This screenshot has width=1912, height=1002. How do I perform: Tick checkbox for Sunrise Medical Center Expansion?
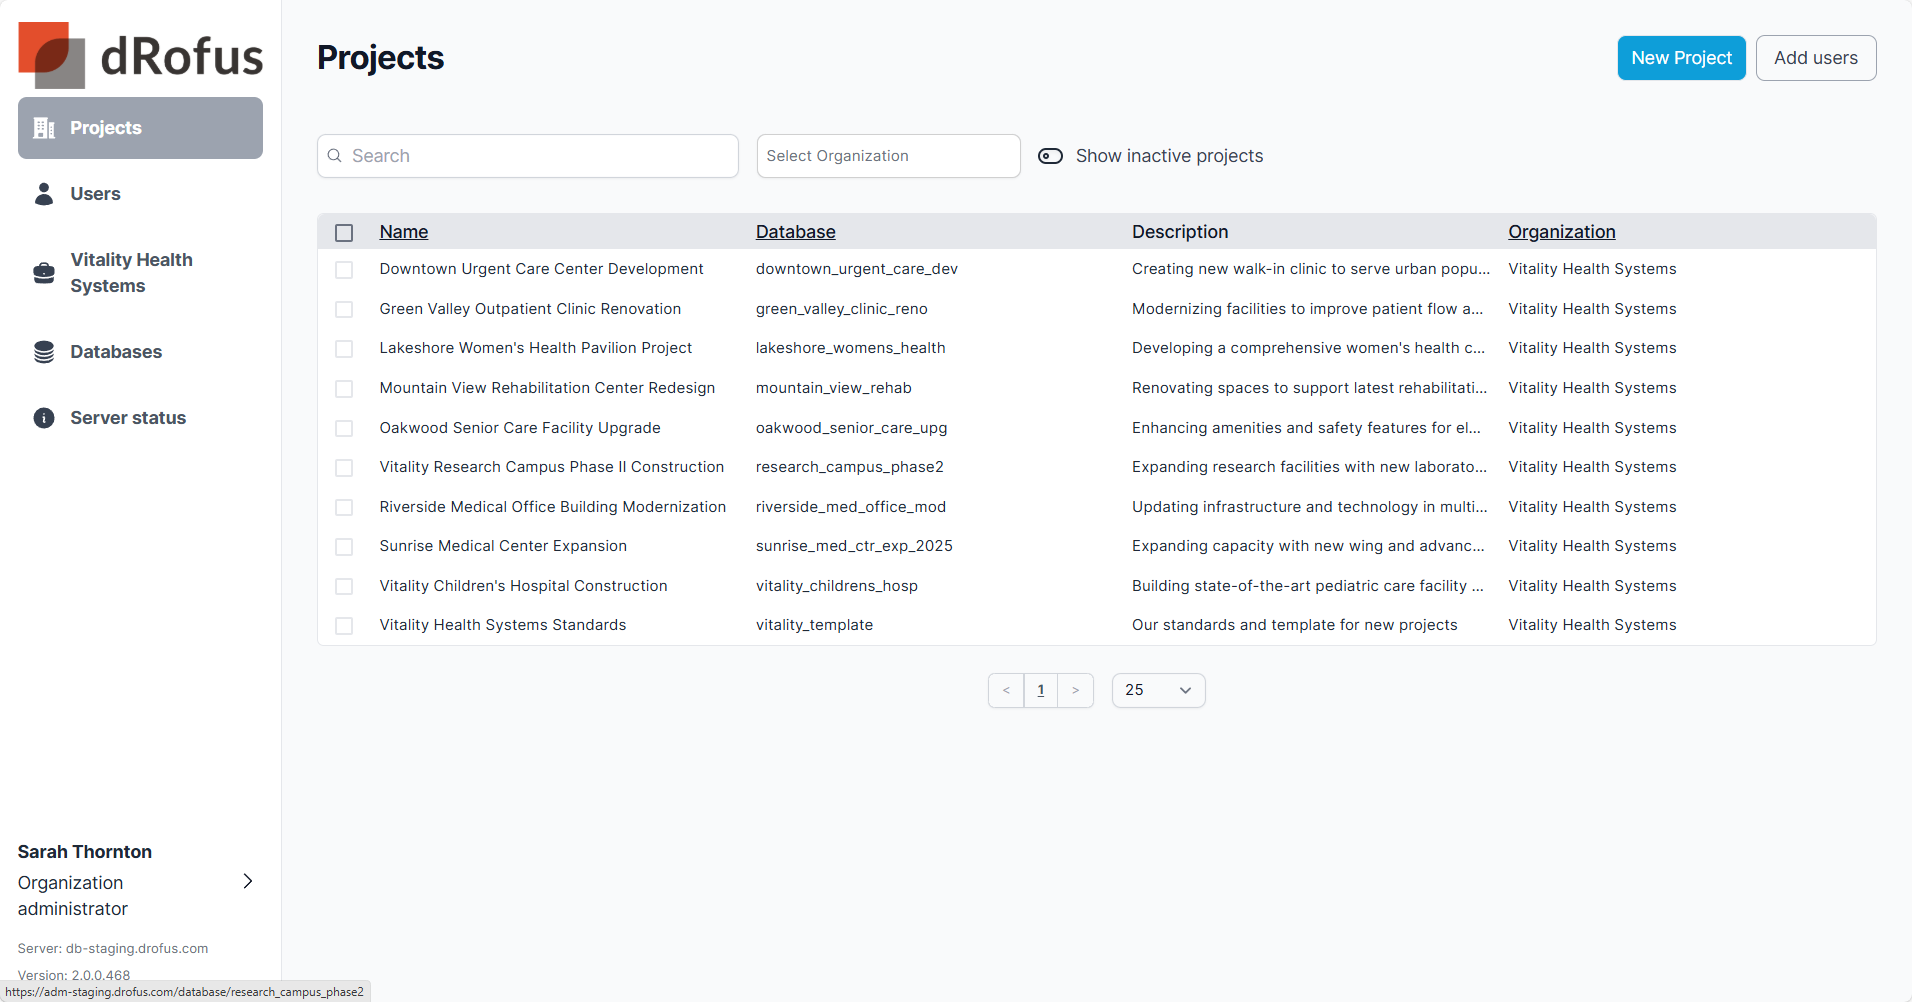344,547
